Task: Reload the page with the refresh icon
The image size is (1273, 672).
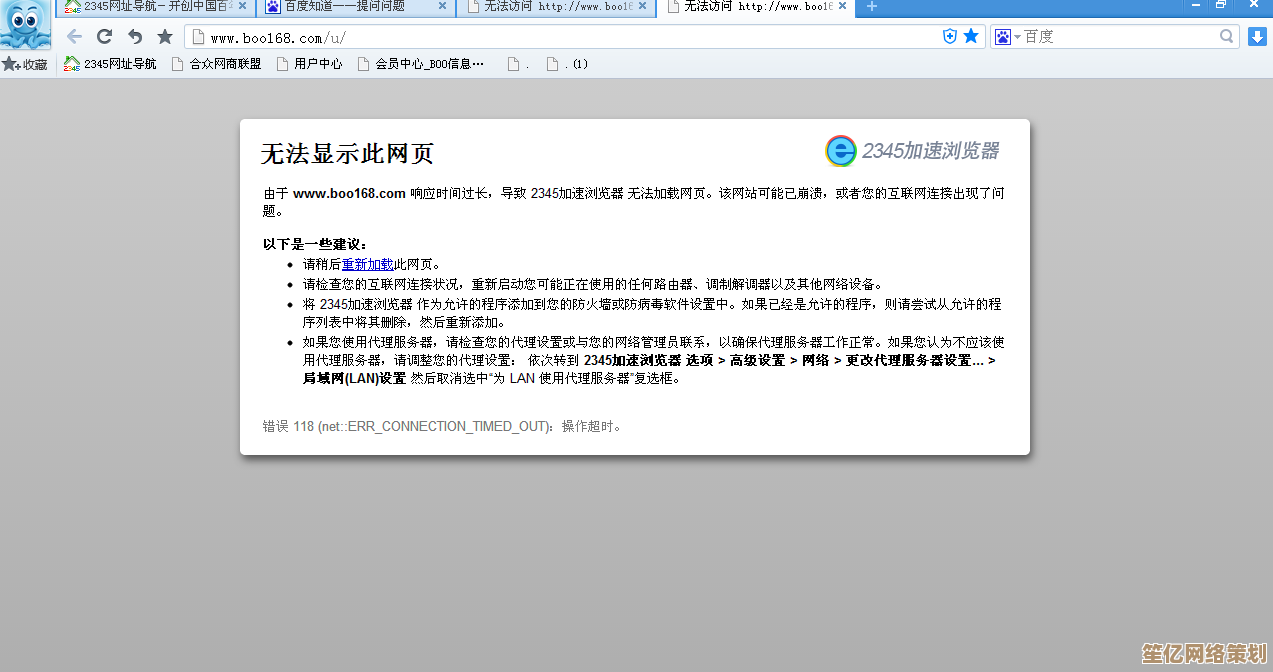Action: coord(104,37)
